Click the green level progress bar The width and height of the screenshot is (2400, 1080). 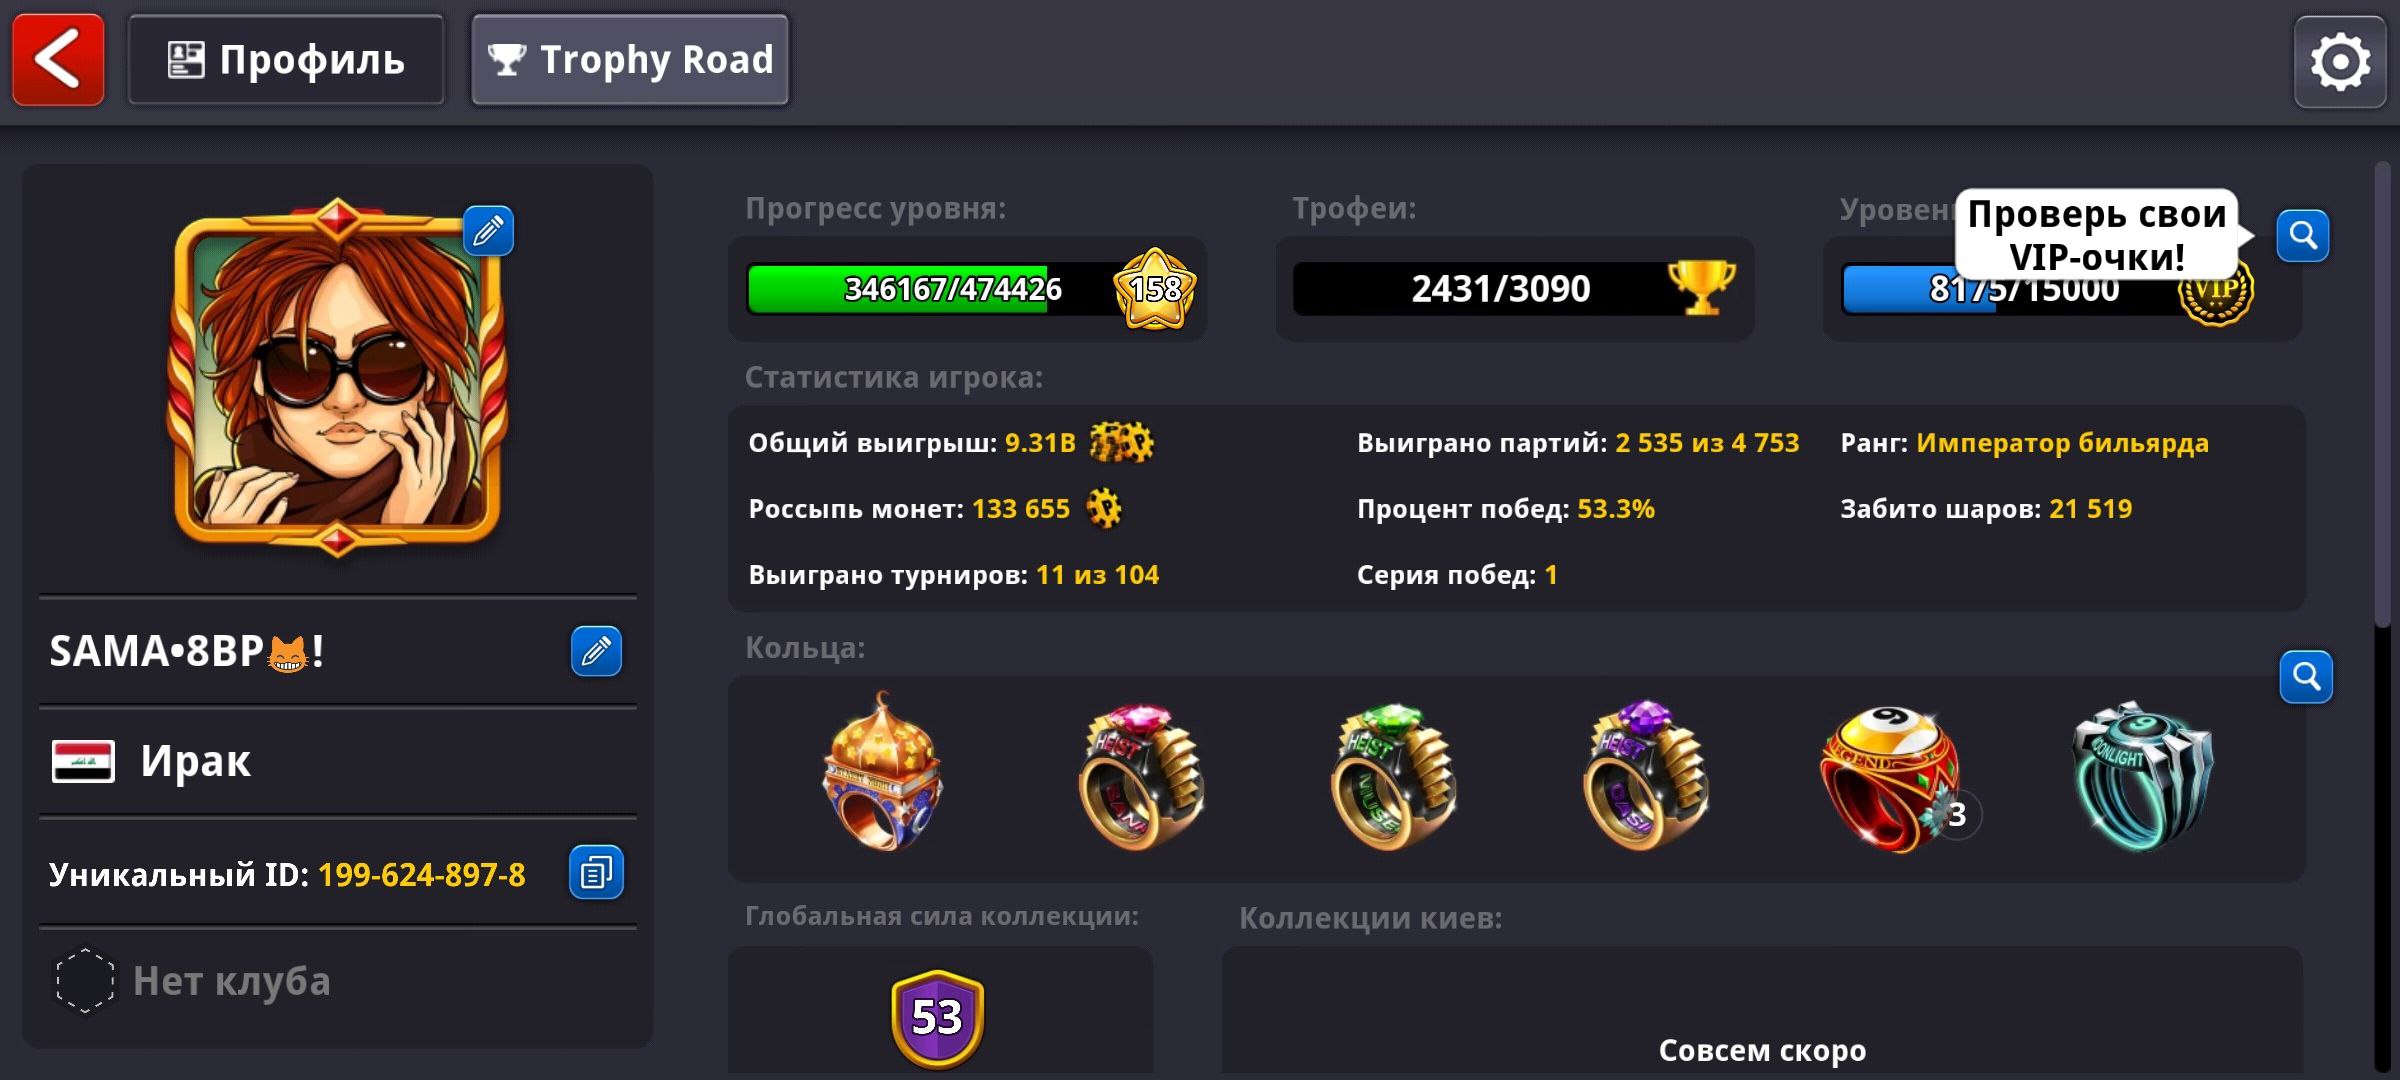[x=950, y=289]
